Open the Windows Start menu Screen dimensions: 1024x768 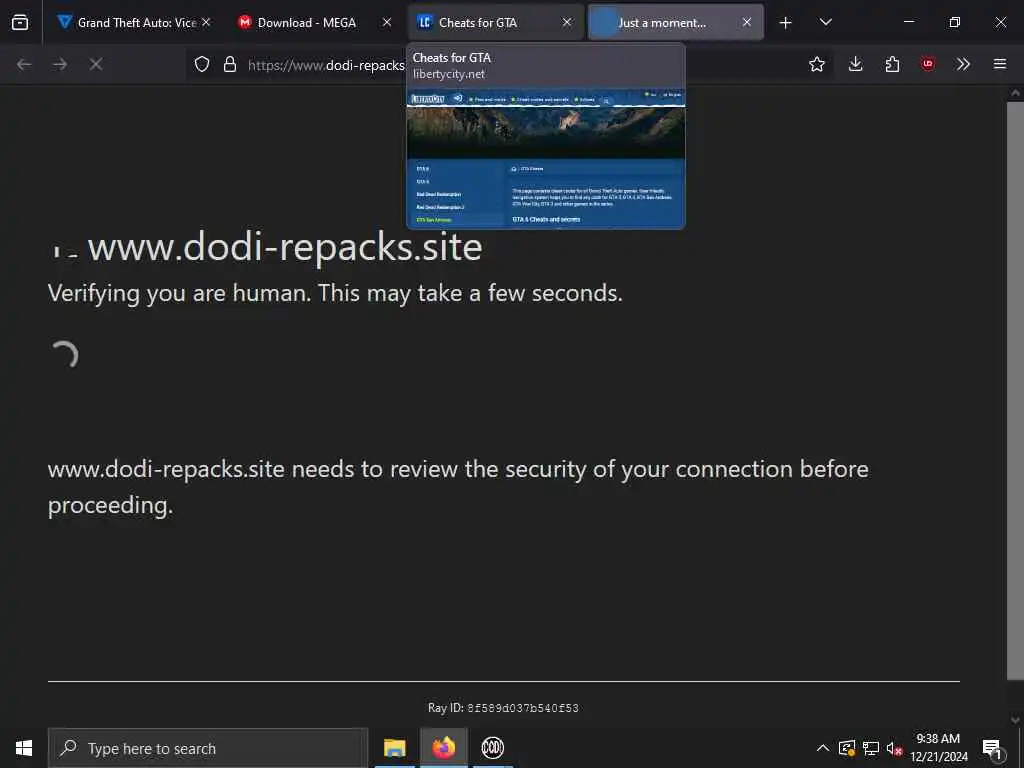[24, 748]
